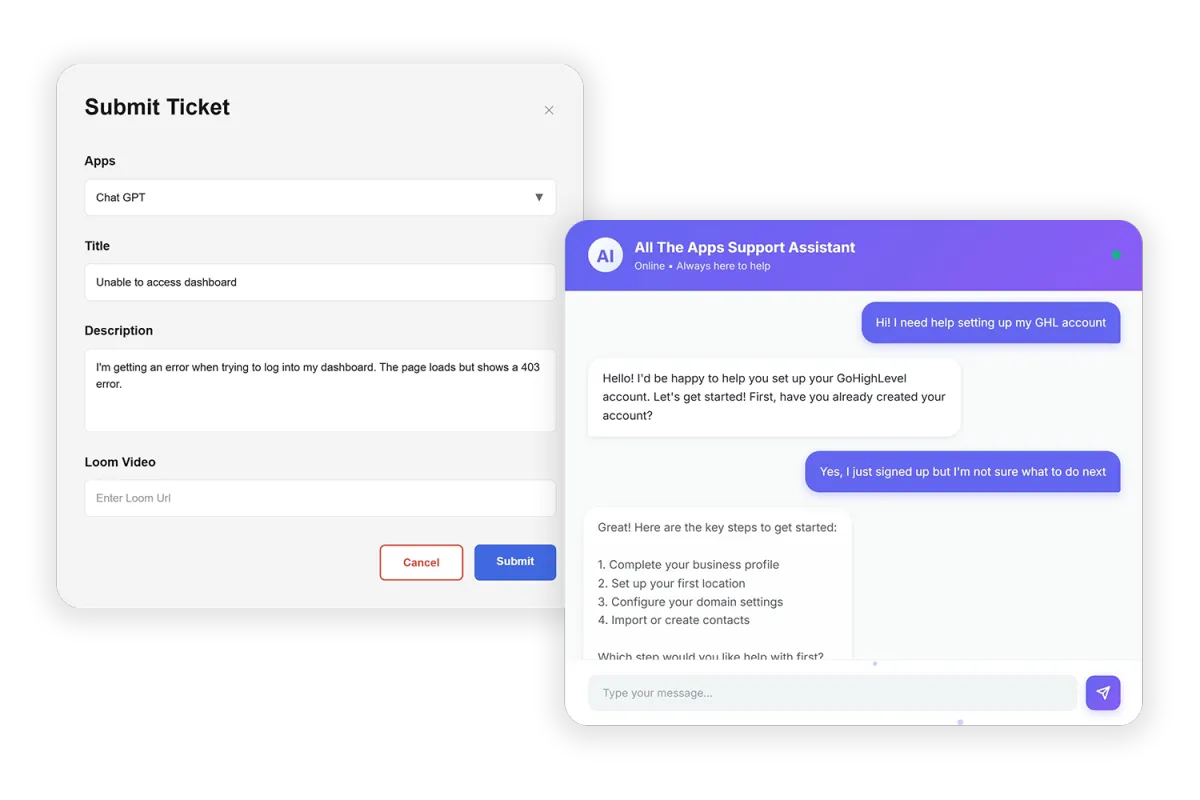Close the Submit Ticket dialog
Image resolution: width=1200 pixels, height=800 pixels.
coord(549,110)
